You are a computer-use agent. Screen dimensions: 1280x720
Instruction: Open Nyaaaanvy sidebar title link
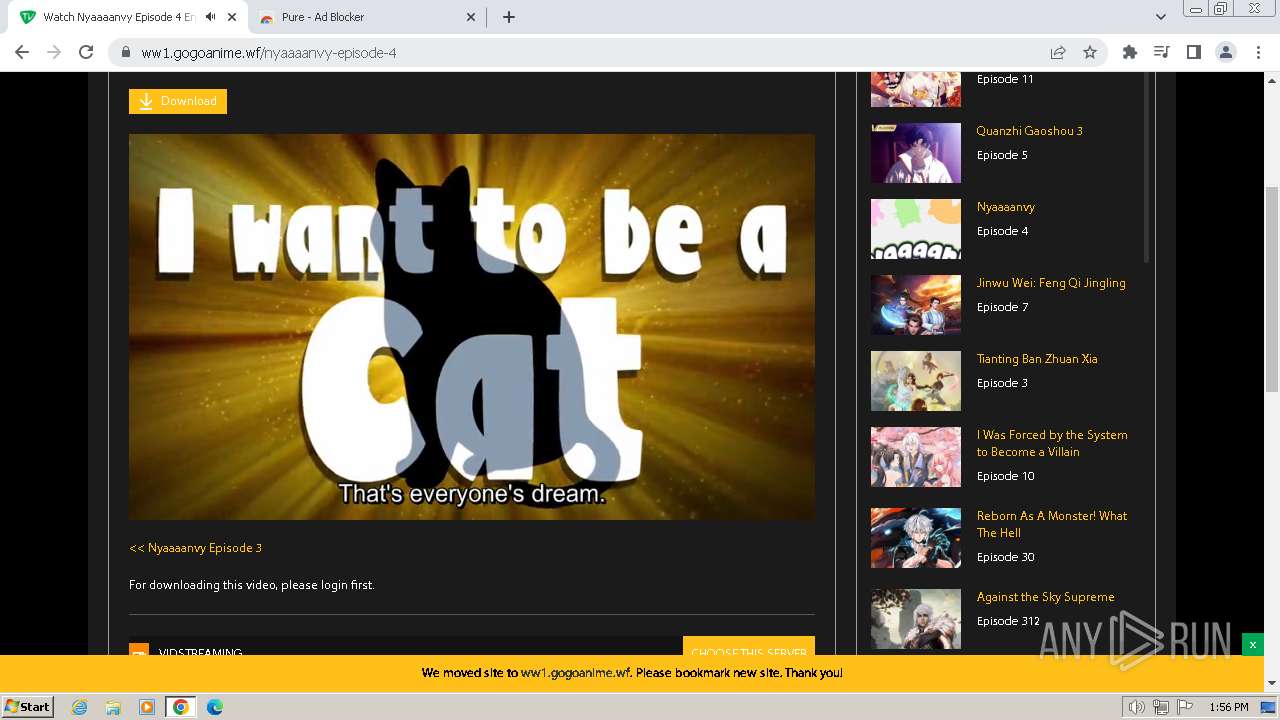pos(1006,207)
